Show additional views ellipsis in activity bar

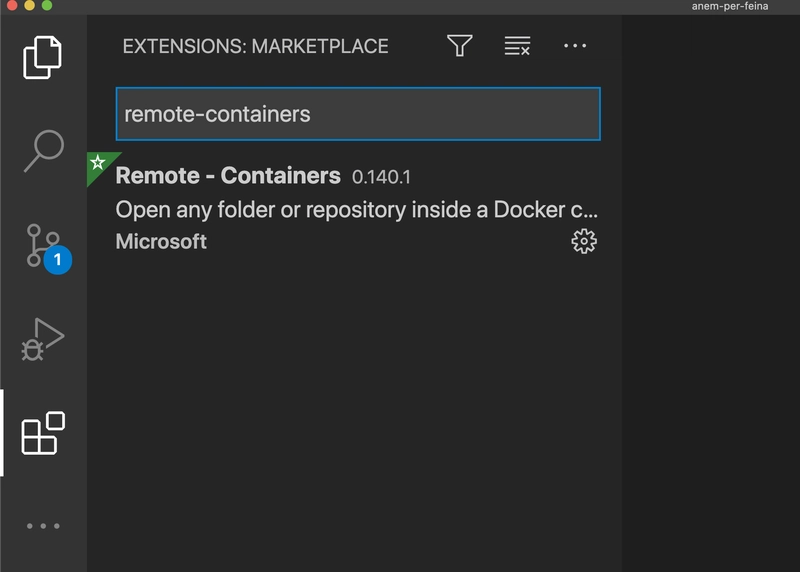click(x=43, y=526)
